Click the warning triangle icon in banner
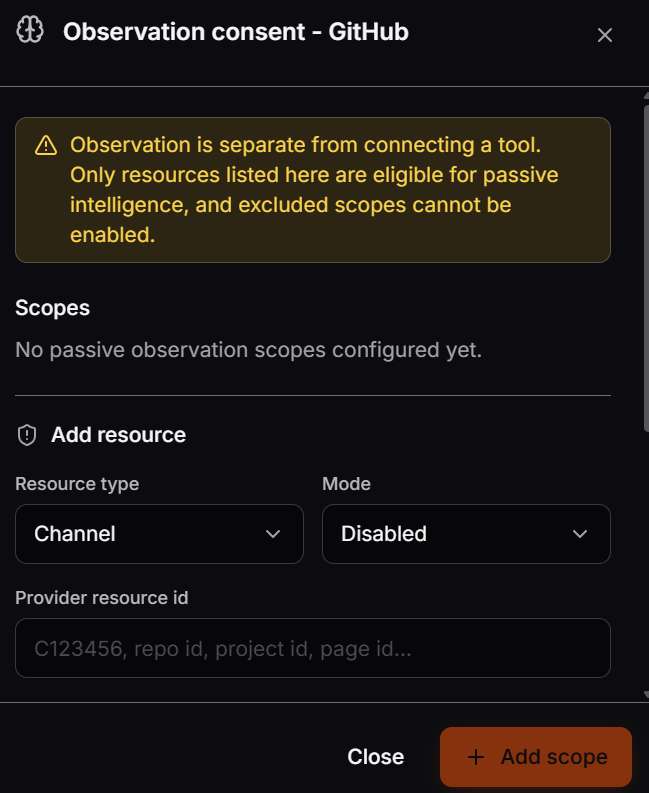649x793 pixels. click(46, 145)
